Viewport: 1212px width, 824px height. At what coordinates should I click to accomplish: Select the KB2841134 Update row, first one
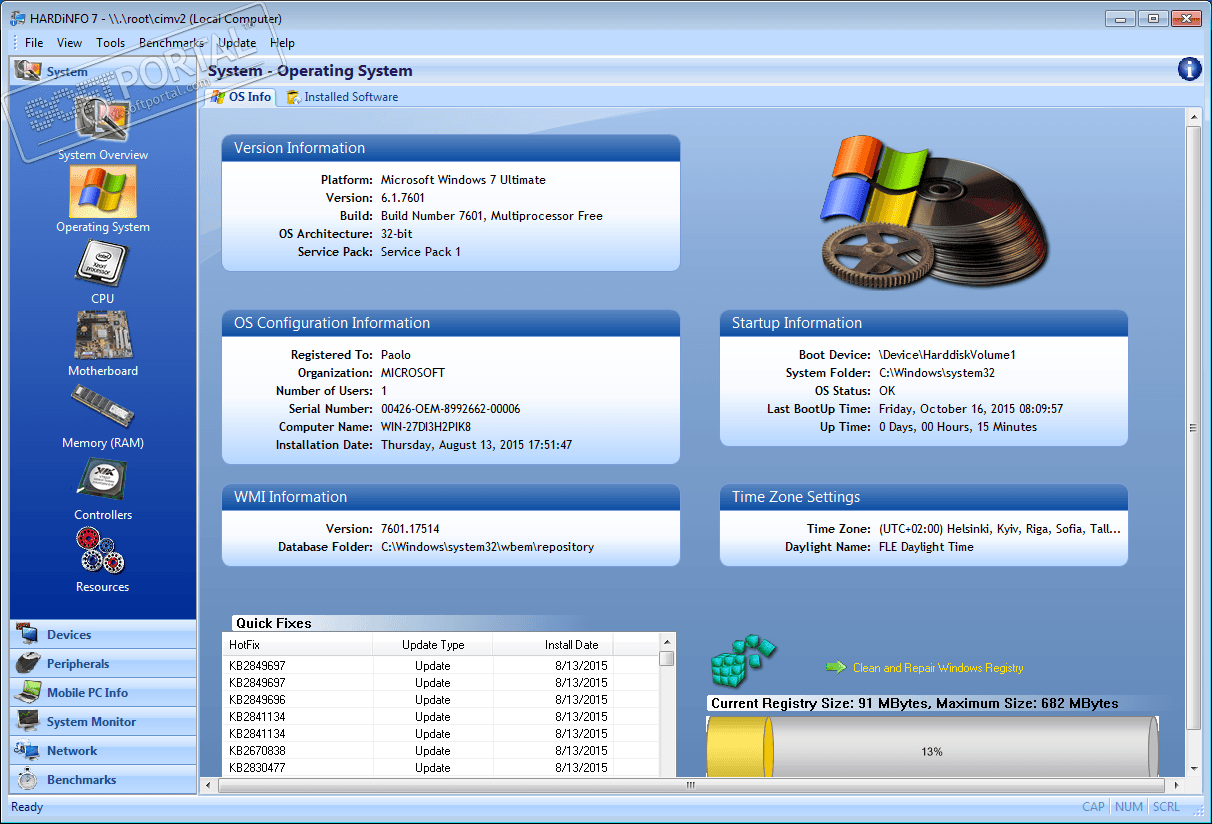click(440, 717)
